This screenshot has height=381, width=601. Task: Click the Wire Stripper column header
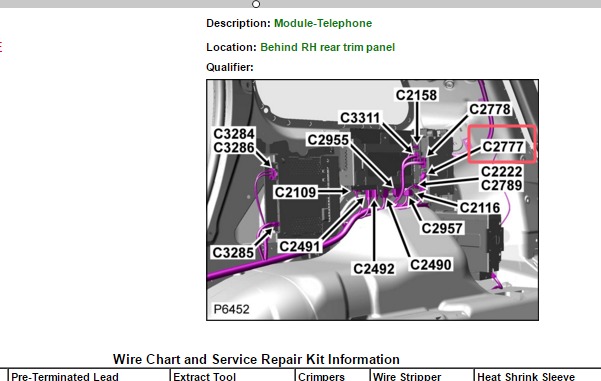point(407,376)
